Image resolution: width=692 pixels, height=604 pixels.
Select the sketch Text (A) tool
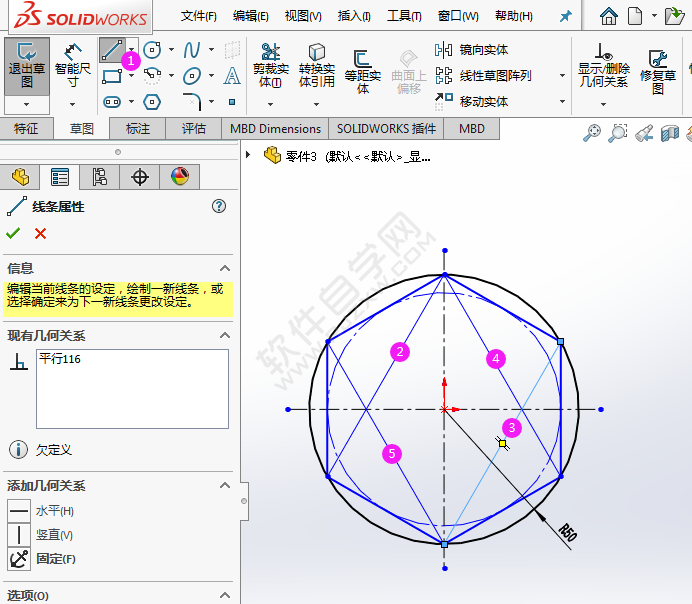[x=232, y=76]
